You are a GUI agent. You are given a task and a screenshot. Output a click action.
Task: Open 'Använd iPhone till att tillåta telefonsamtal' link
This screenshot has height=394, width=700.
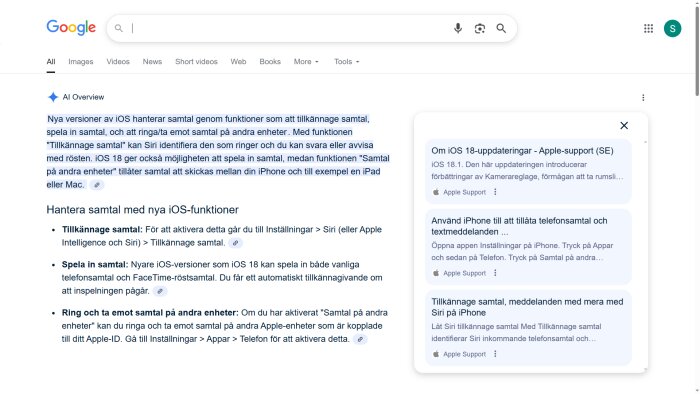pos(519,226)
